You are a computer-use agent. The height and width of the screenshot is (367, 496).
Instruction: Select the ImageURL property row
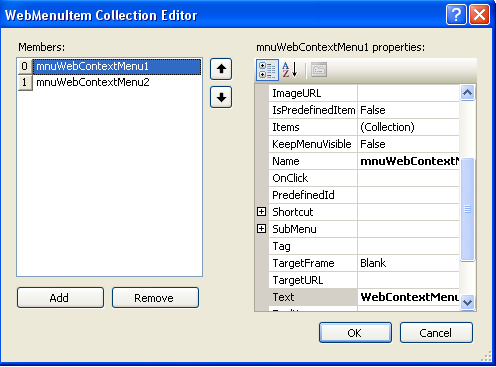[313, 93]
